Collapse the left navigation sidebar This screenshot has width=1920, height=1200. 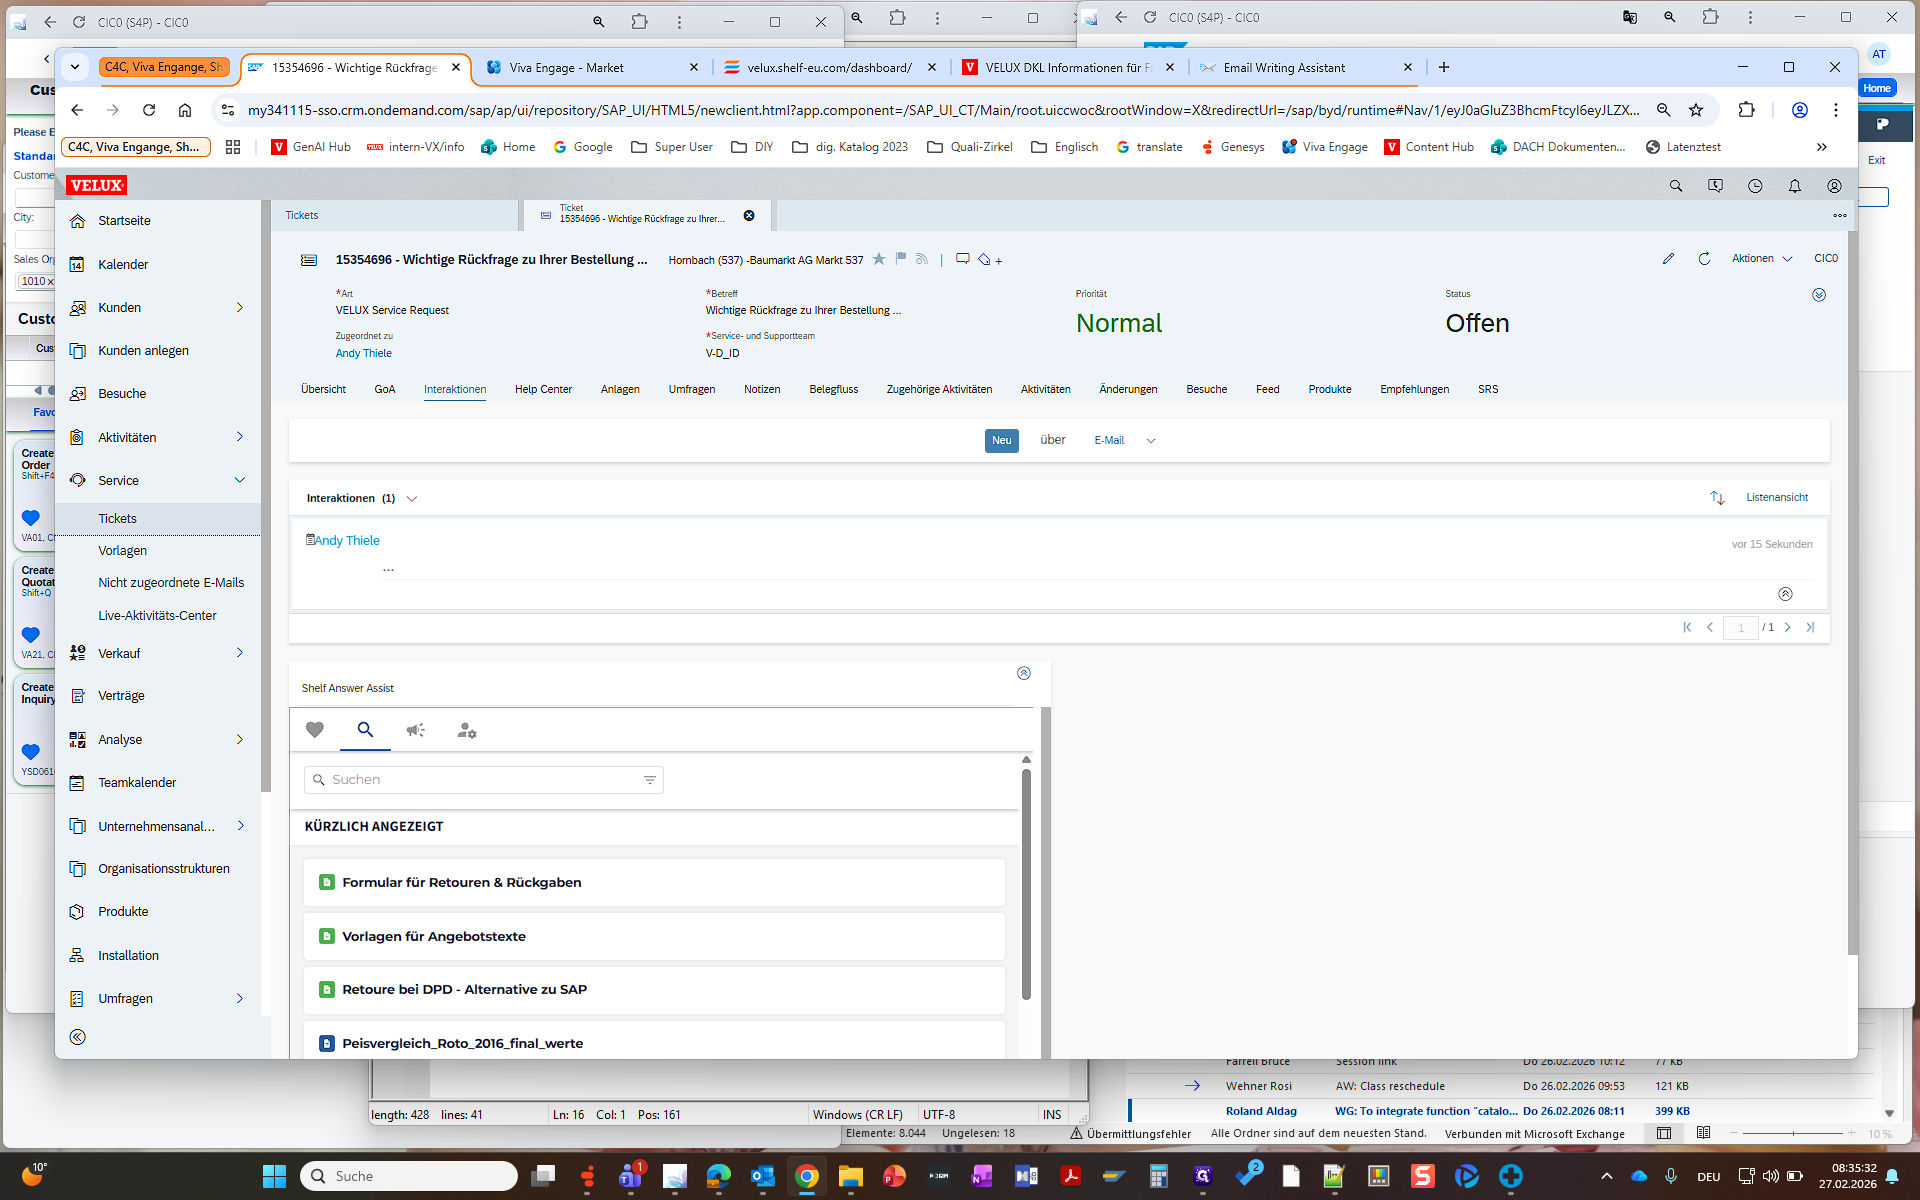click(78, 1037)
